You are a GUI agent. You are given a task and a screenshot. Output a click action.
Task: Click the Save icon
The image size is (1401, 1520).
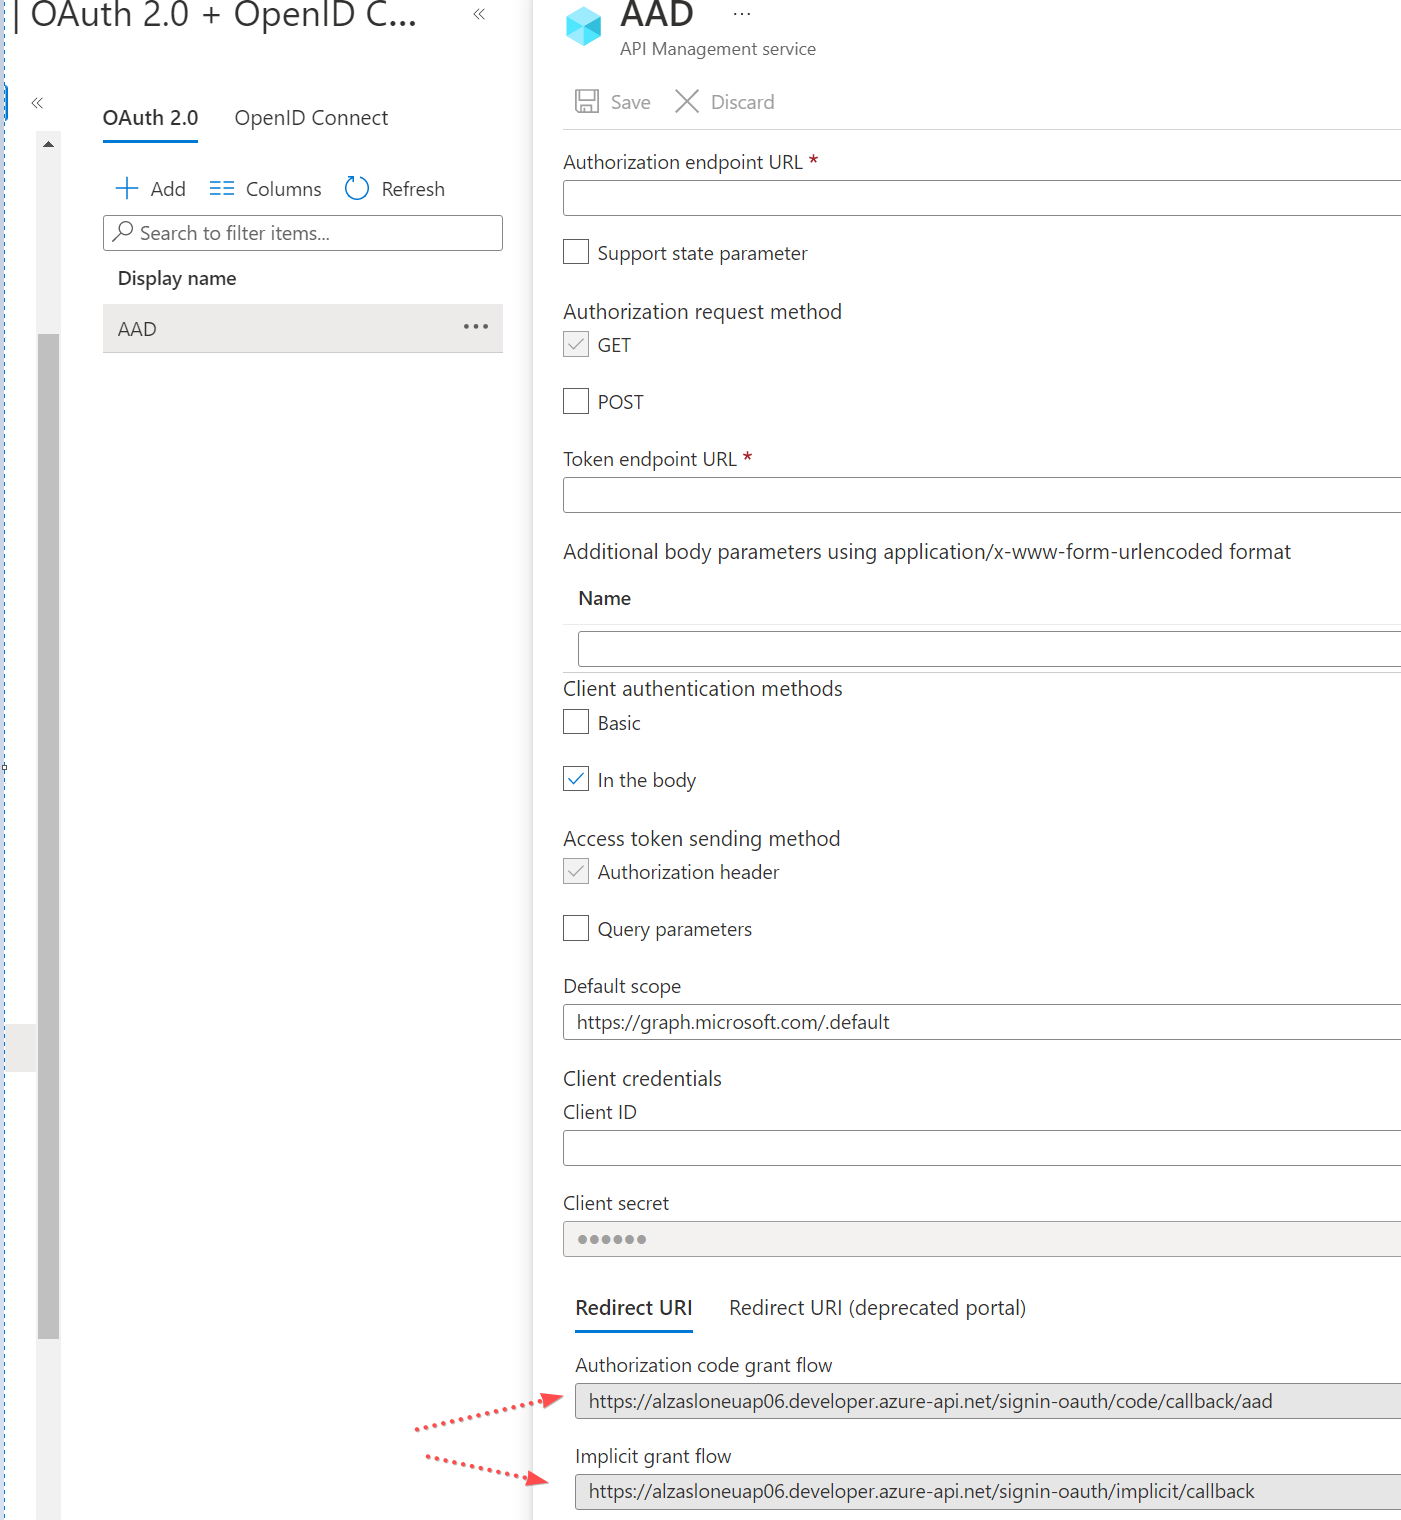tap(587, 101)
